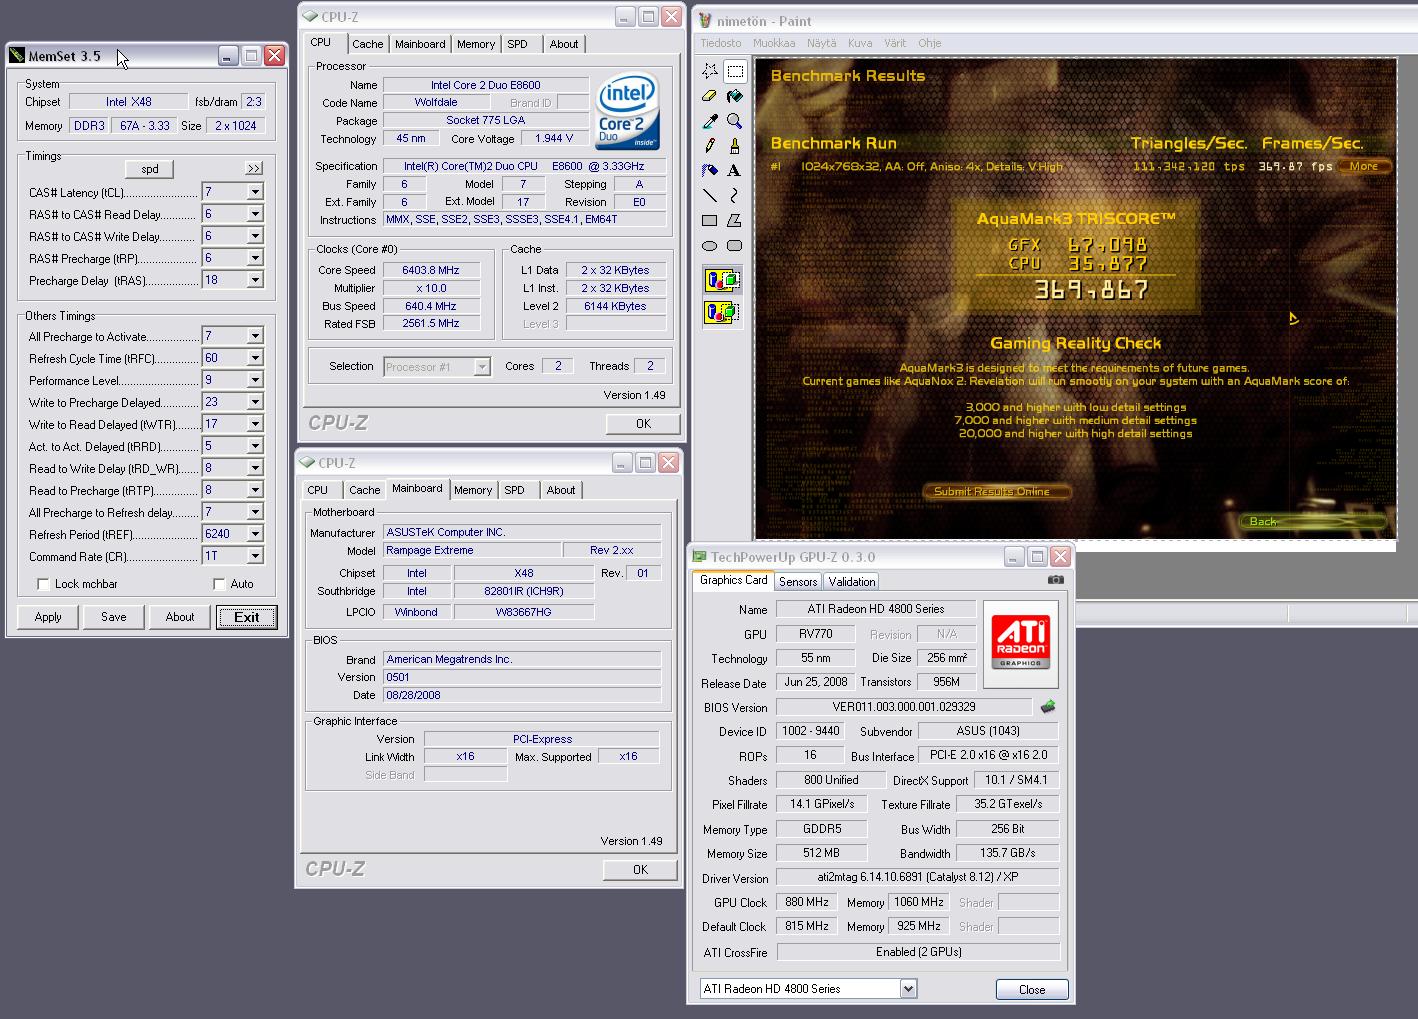Click the ATI Radeon logo in GPU-Z

1020,644
